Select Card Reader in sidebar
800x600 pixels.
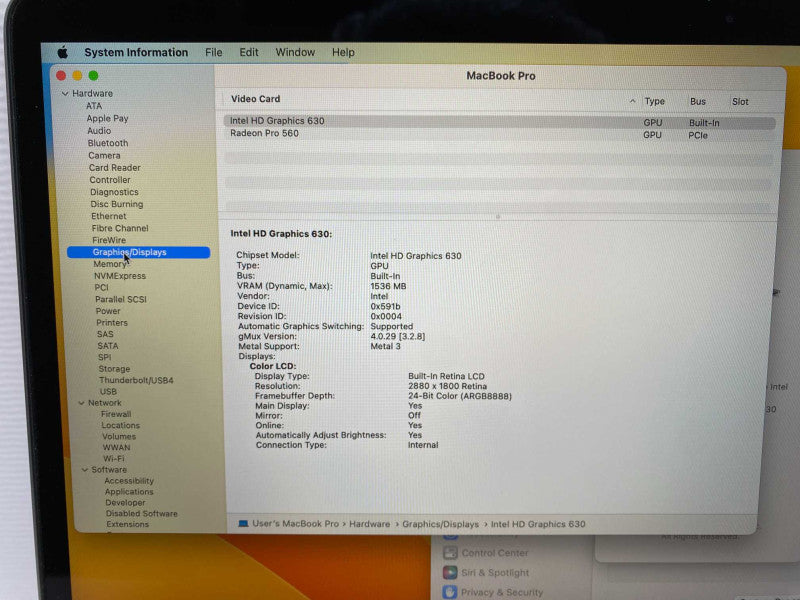click(x=114, y=168)
